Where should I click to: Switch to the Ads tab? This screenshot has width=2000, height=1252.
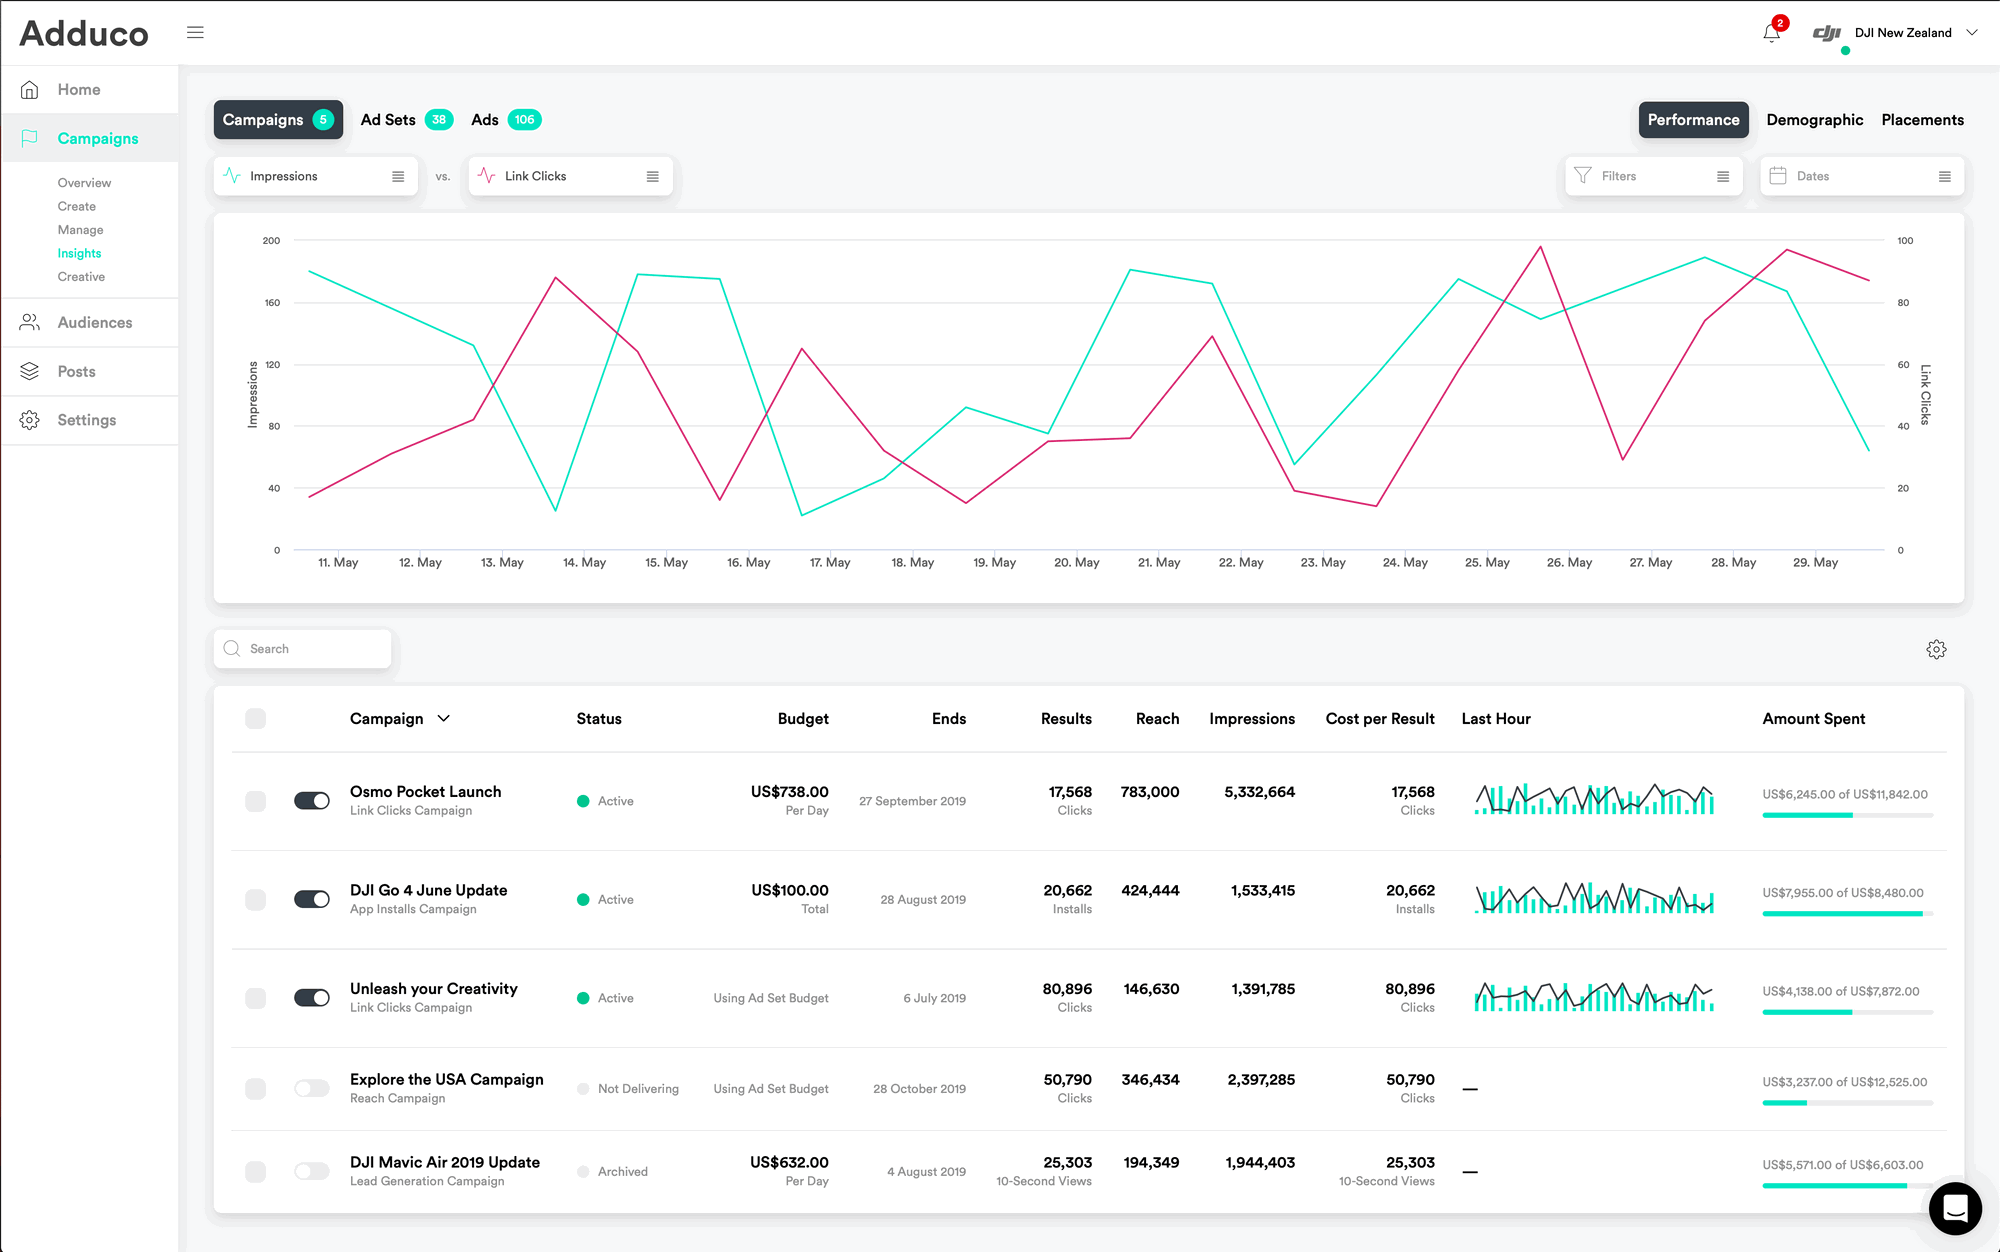pos(506,120)
